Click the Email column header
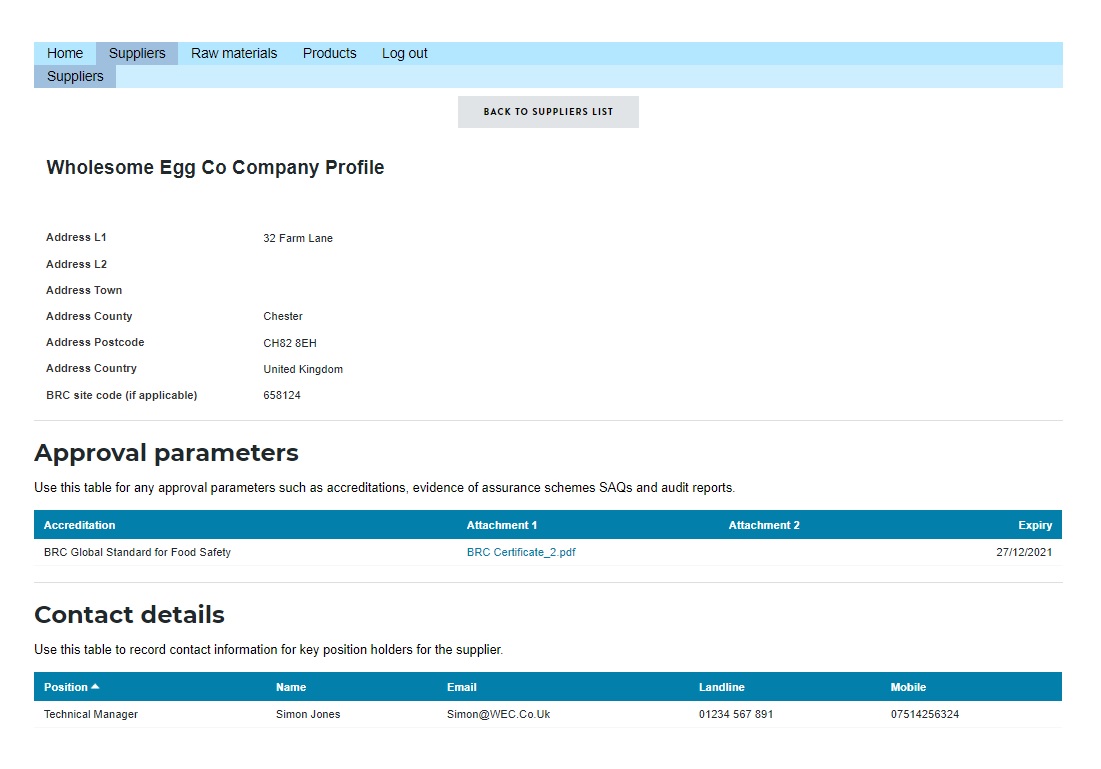 (x=461, y=687)
